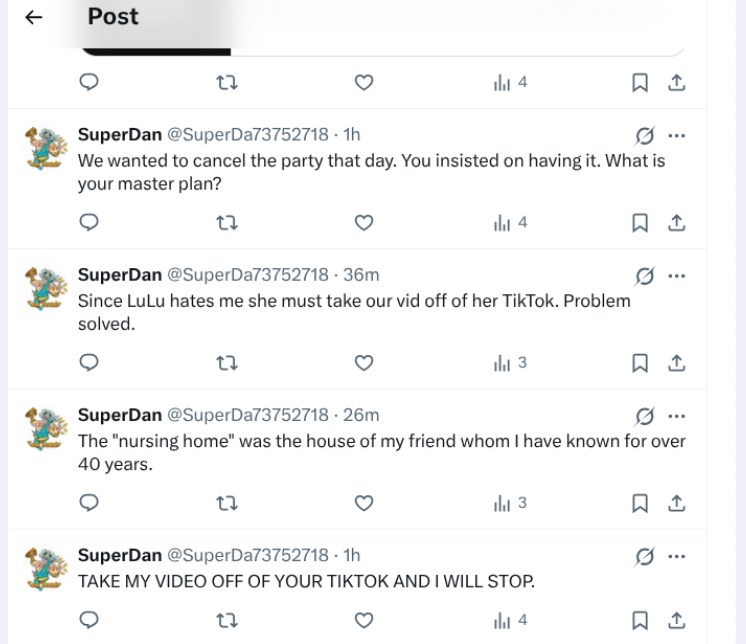Screen dimensions: 746x644
Task: Open Grok icon on 'nursing home' tweet
Action: point(646,415)
